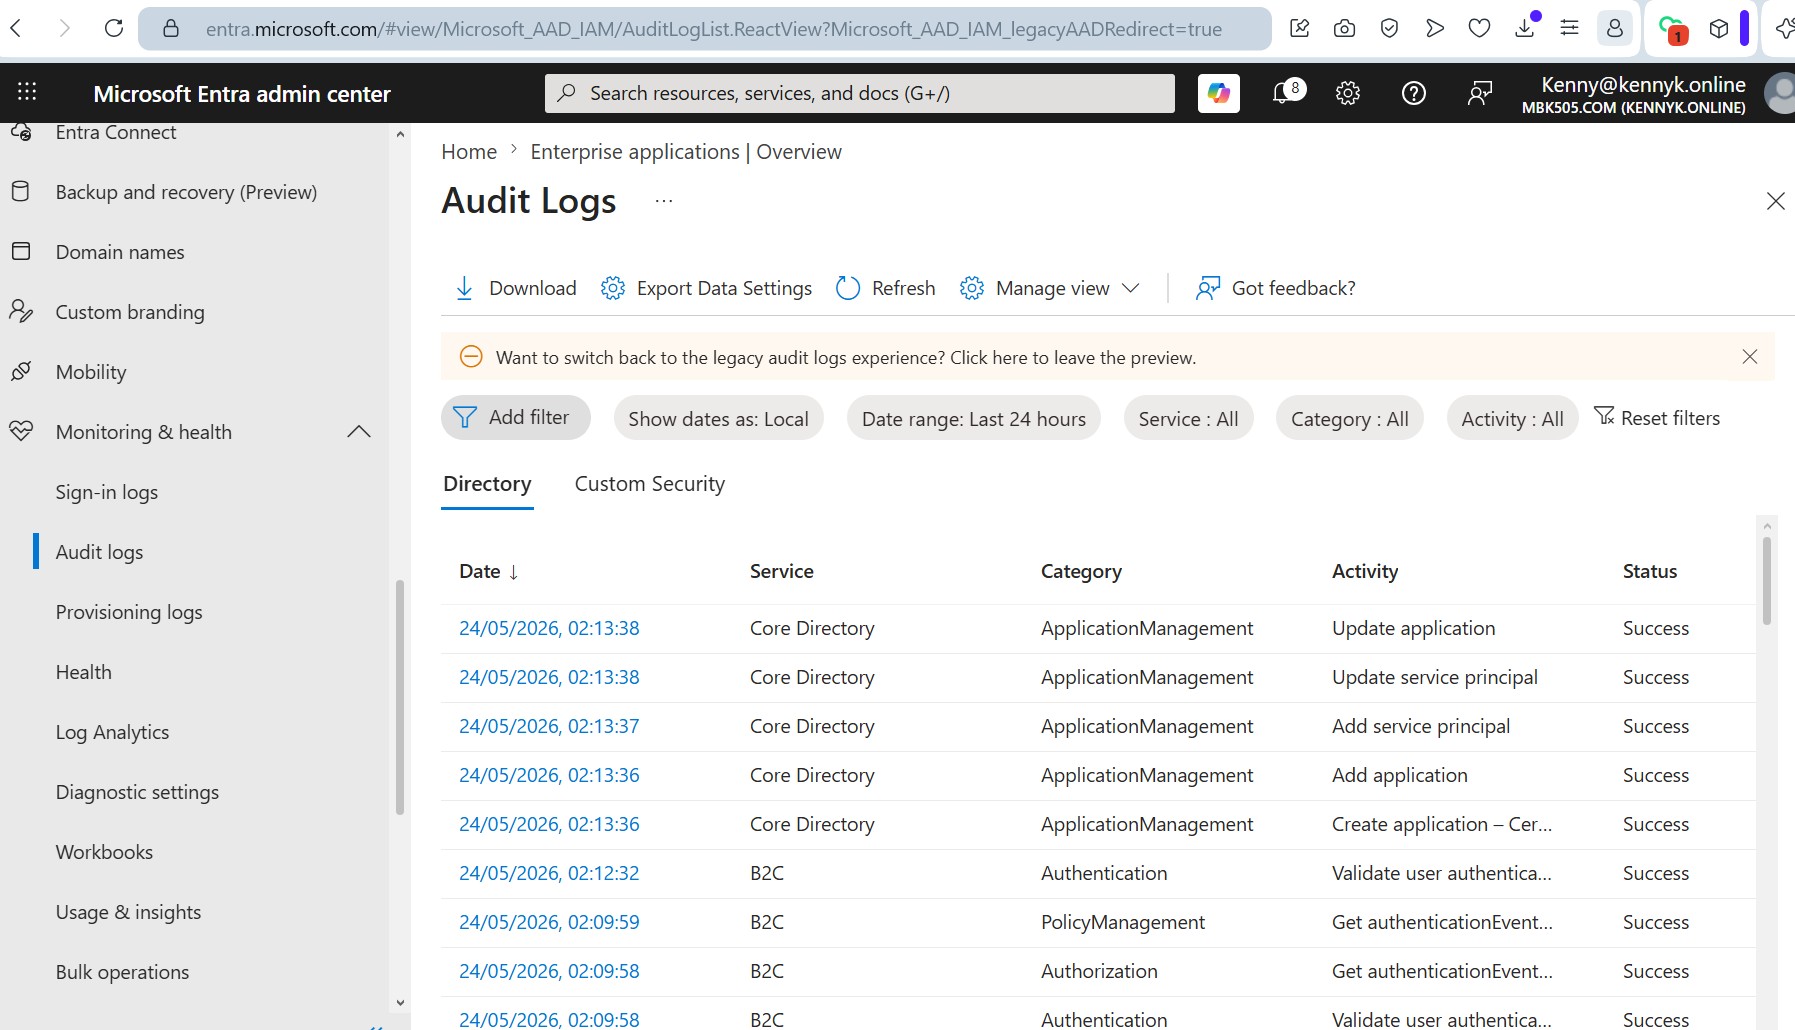Click the browser snapshot camera icon

[1344, 28]
